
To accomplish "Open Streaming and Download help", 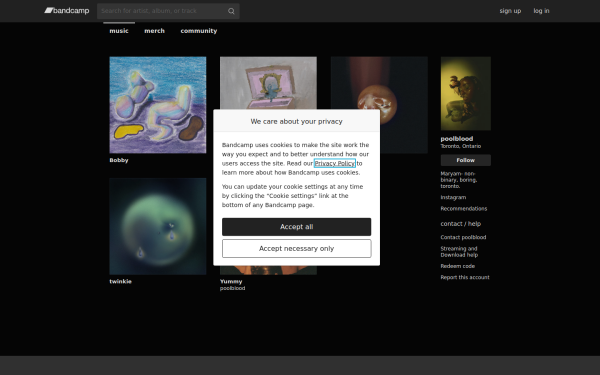I will point(459,251).
